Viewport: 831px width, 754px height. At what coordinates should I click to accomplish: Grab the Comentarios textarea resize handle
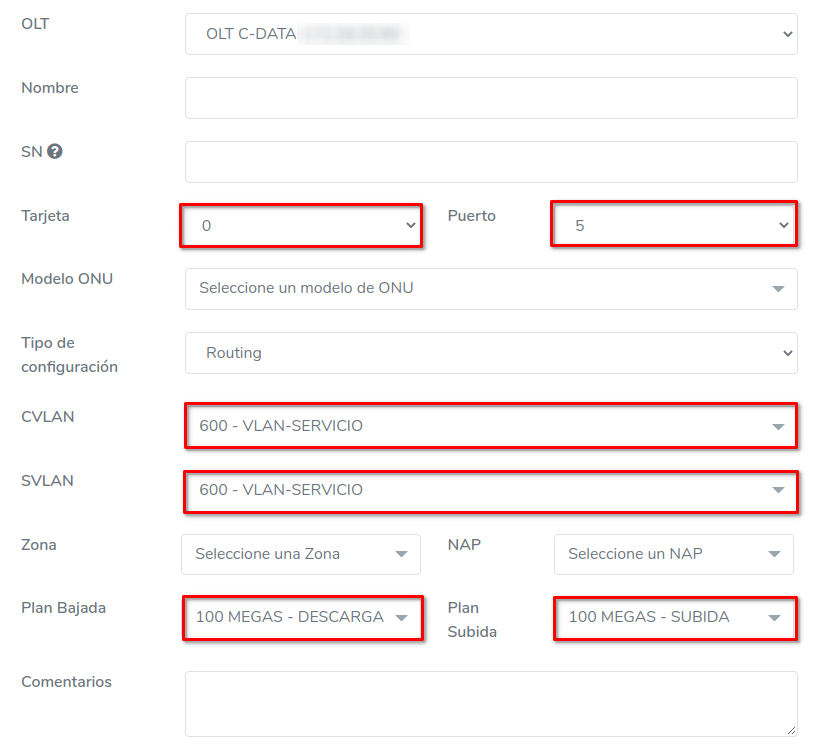click(791, 731)
